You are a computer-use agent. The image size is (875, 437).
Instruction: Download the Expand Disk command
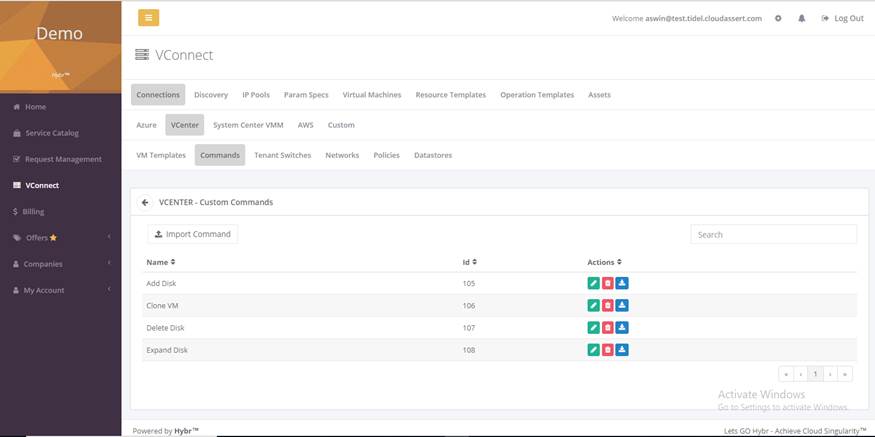tap(622, 350)
